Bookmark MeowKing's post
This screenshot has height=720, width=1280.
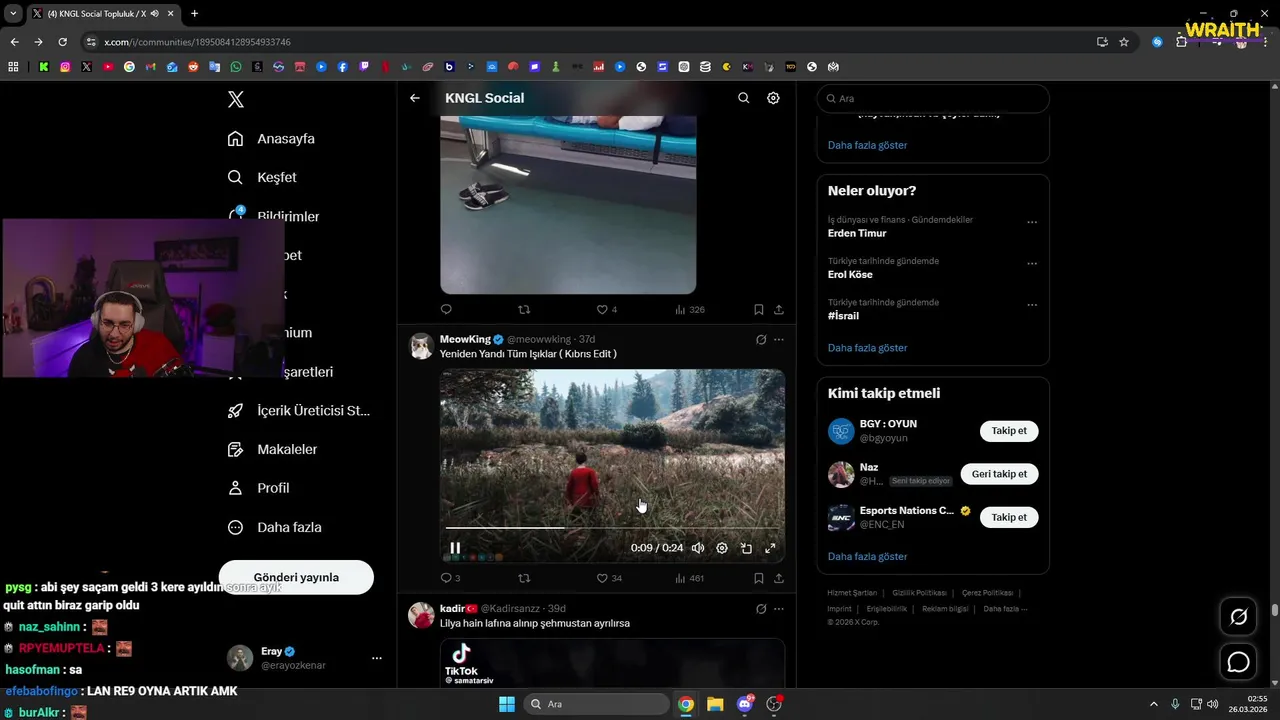(759, 578)
